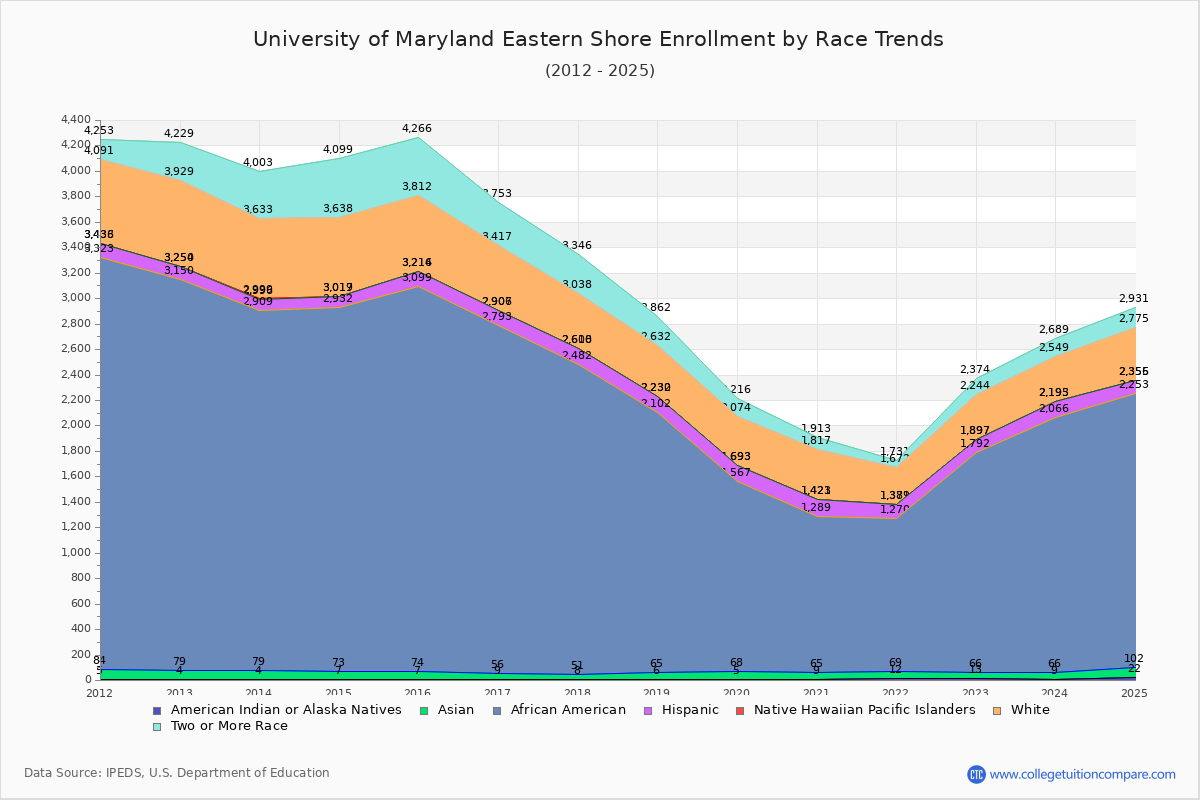Click the (2012 - 2025) subtitle

click(600, 70)
